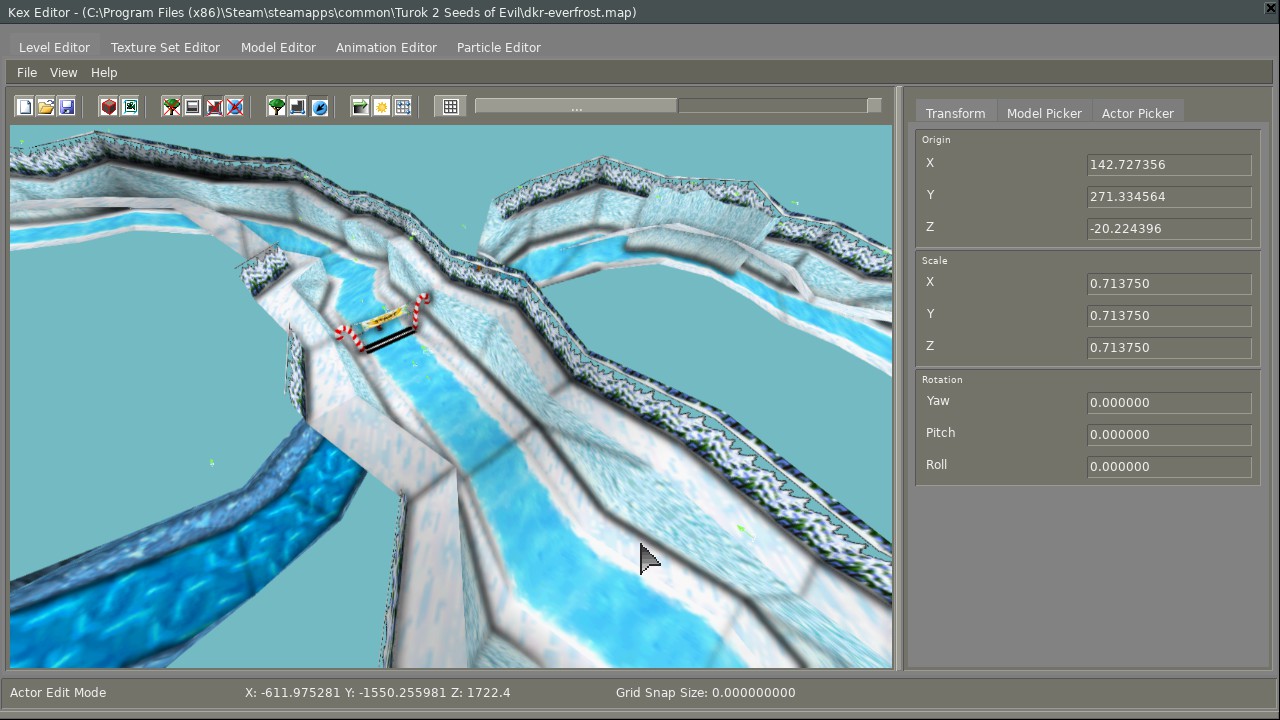Click the grid icon button
The height and width of the screenshot is (720, 1280).
click(451, 107)
